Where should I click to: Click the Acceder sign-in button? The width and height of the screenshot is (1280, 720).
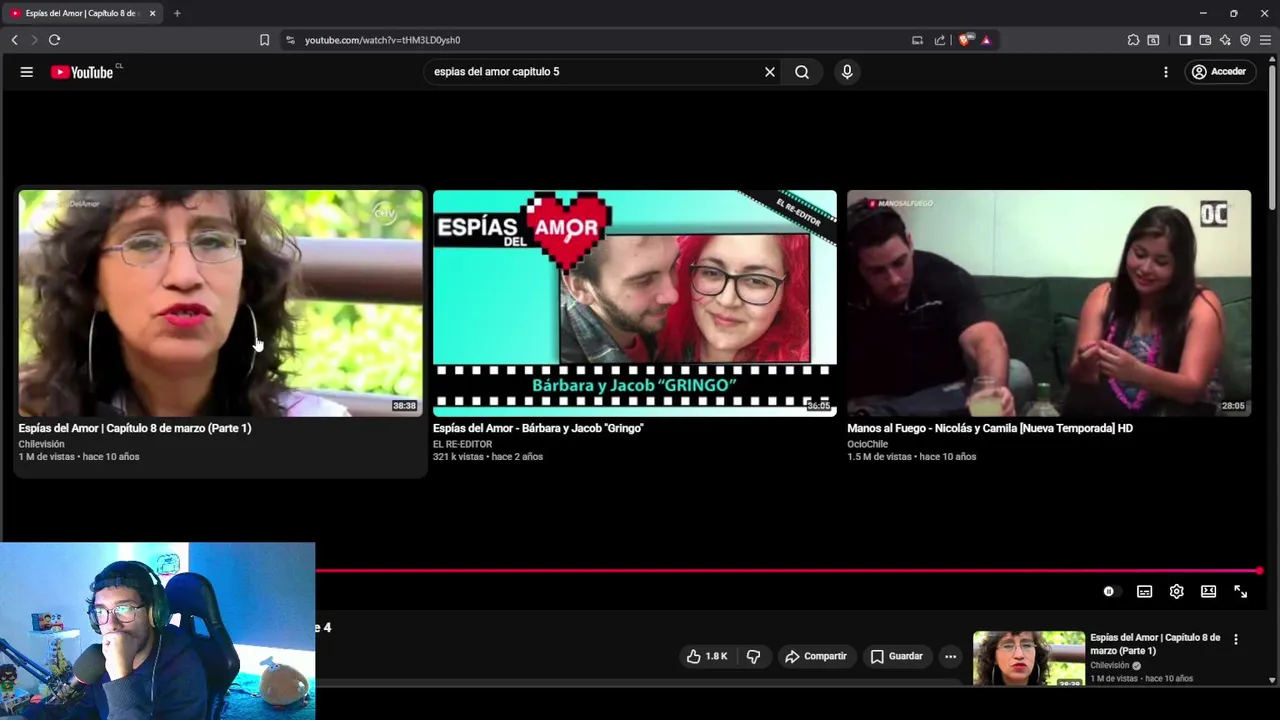click(1220, 72)
